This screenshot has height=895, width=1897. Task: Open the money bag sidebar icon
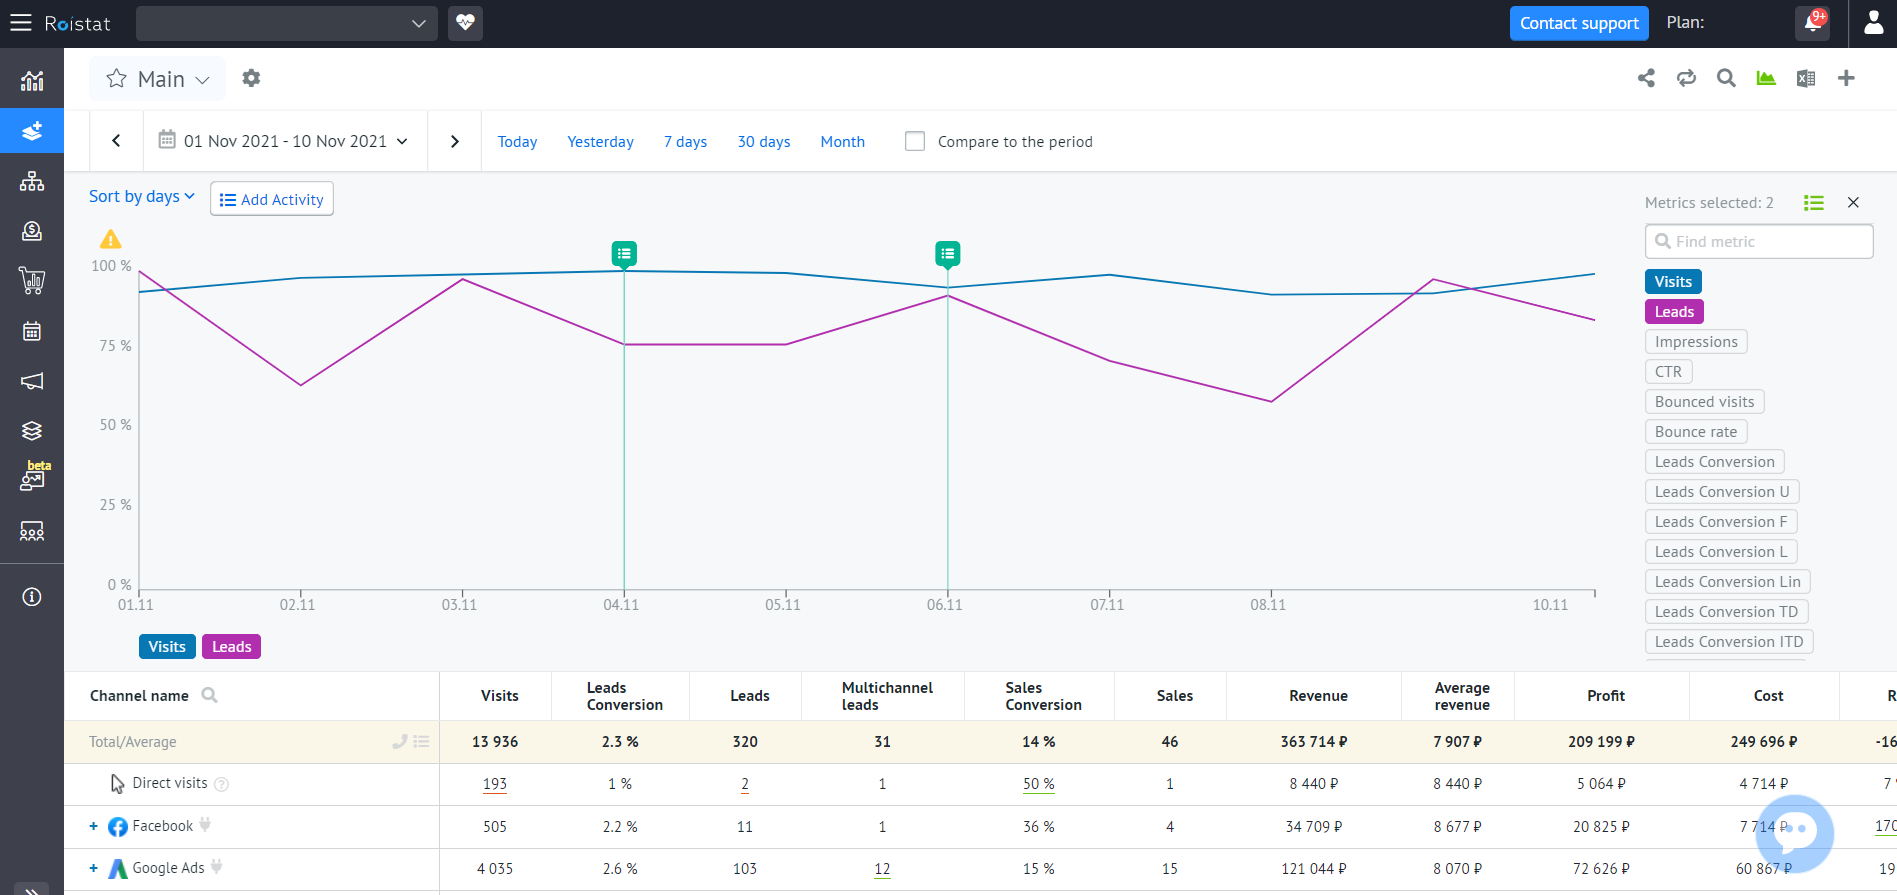click(x=32, y=231)
